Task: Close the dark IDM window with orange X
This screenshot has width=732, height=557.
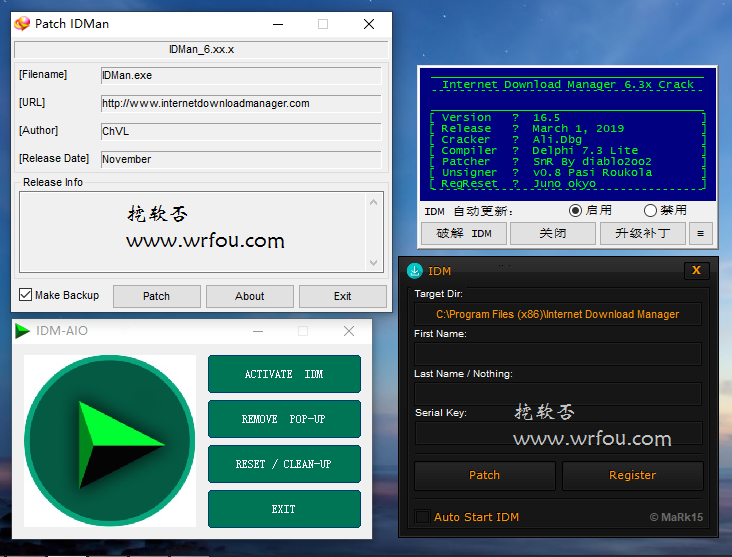Action: tap(697, 270)
